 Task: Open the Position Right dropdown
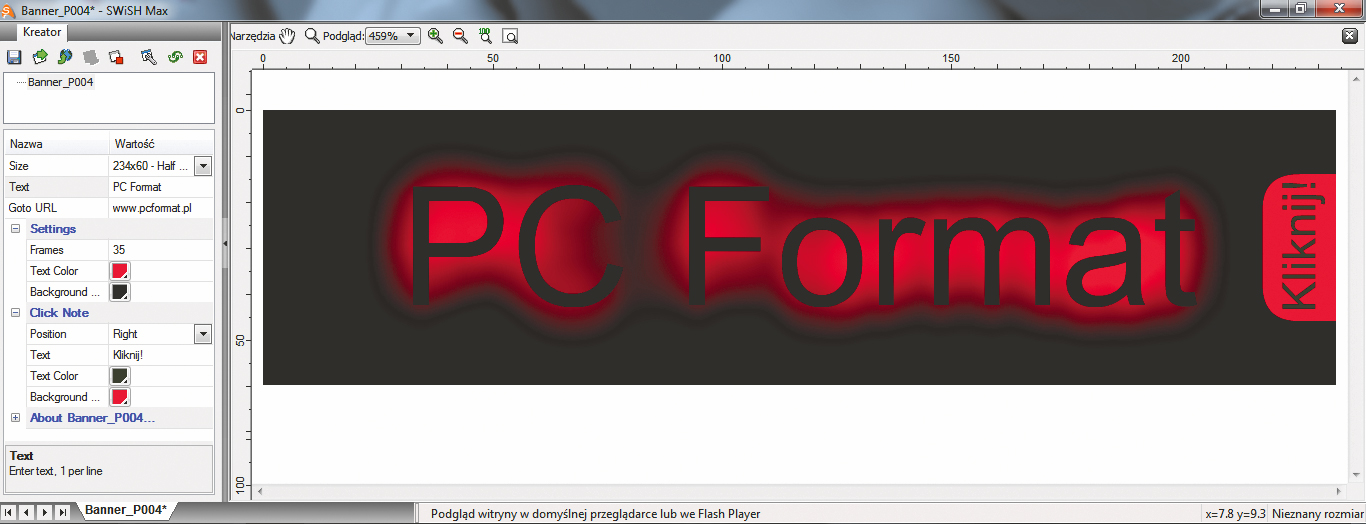click(203, 334)
